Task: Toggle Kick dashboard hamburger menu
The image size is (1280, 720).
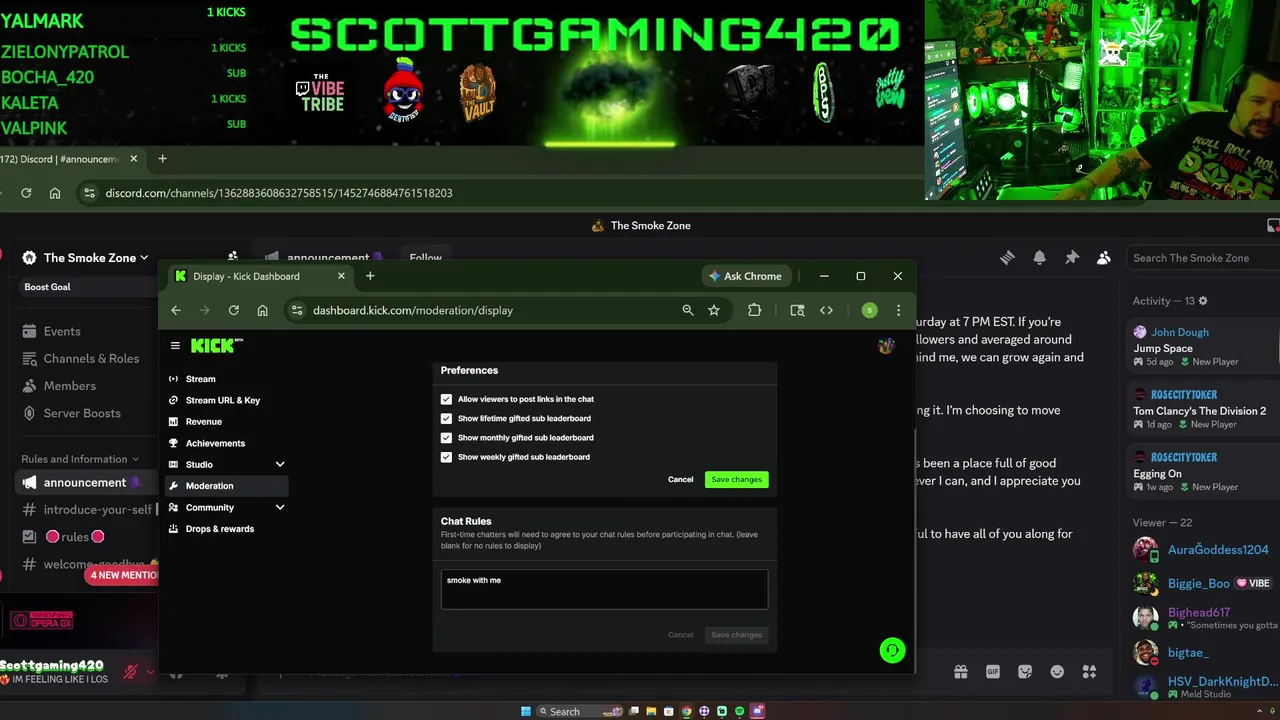Action: pos(175,346)
